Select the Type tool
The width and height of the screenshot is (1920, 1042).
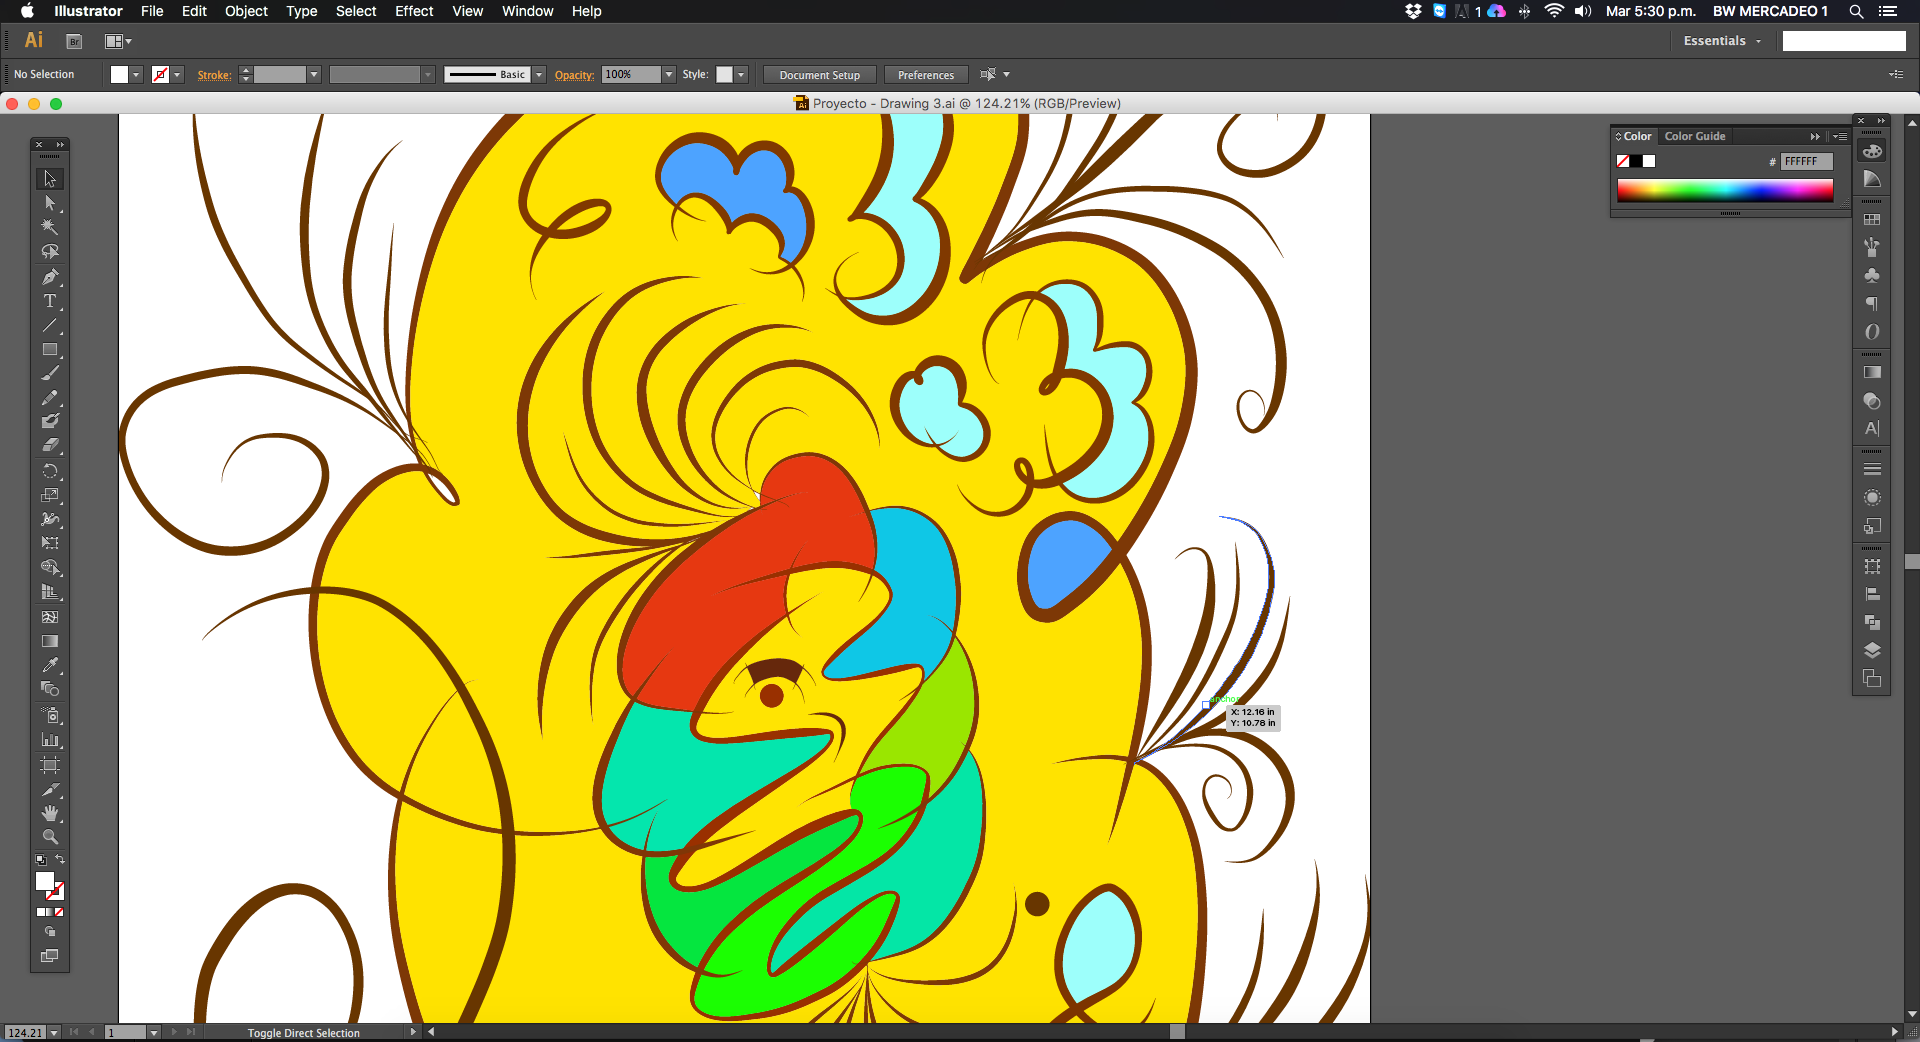(49, 301)
